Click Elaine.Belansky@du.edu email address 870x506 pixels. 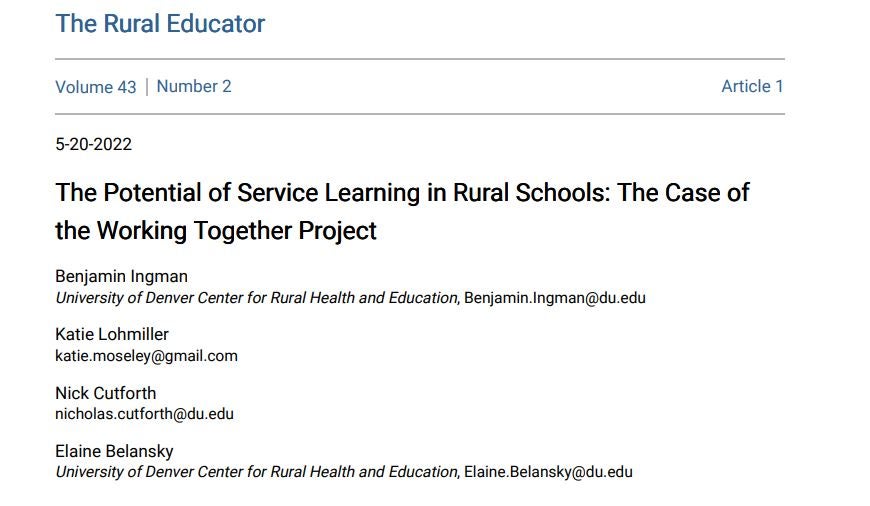pyautogui.click(x=548, y=472)
